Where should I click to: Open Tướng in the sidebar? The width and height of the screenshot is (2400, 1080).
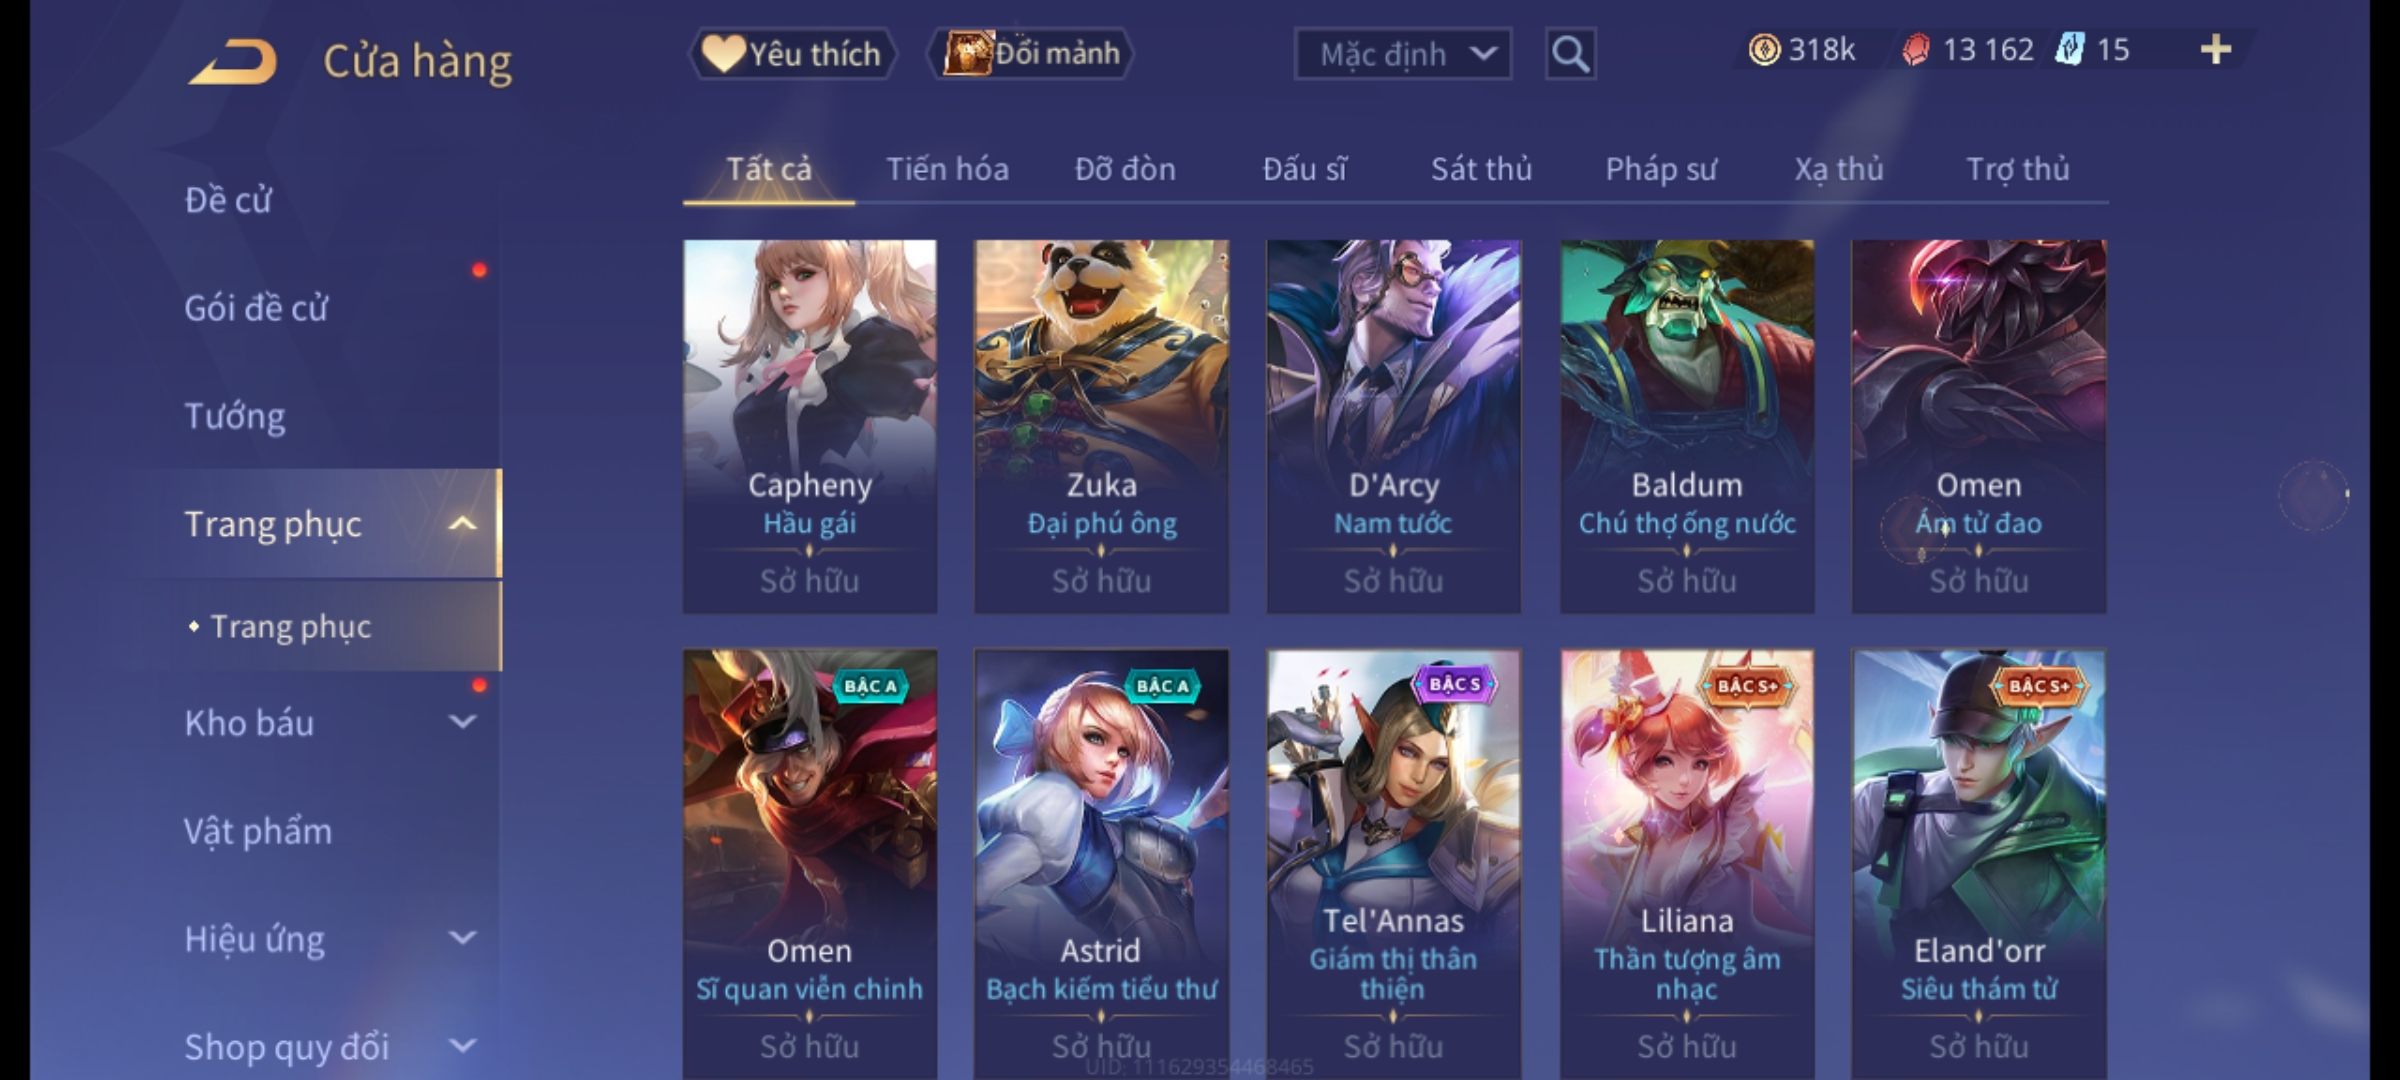click(x=235, y=416)
